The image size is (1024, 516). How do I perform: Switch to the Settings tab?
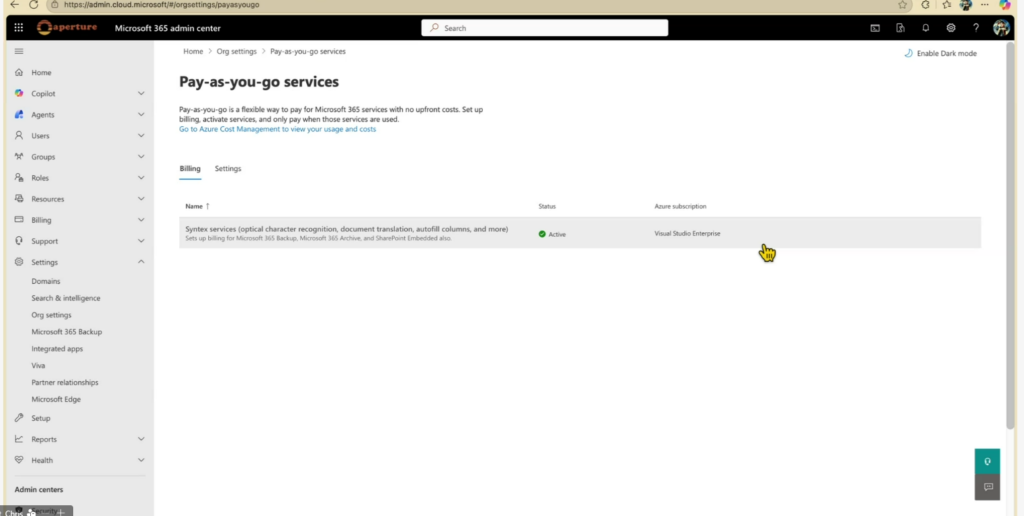[x=228, y=169]
